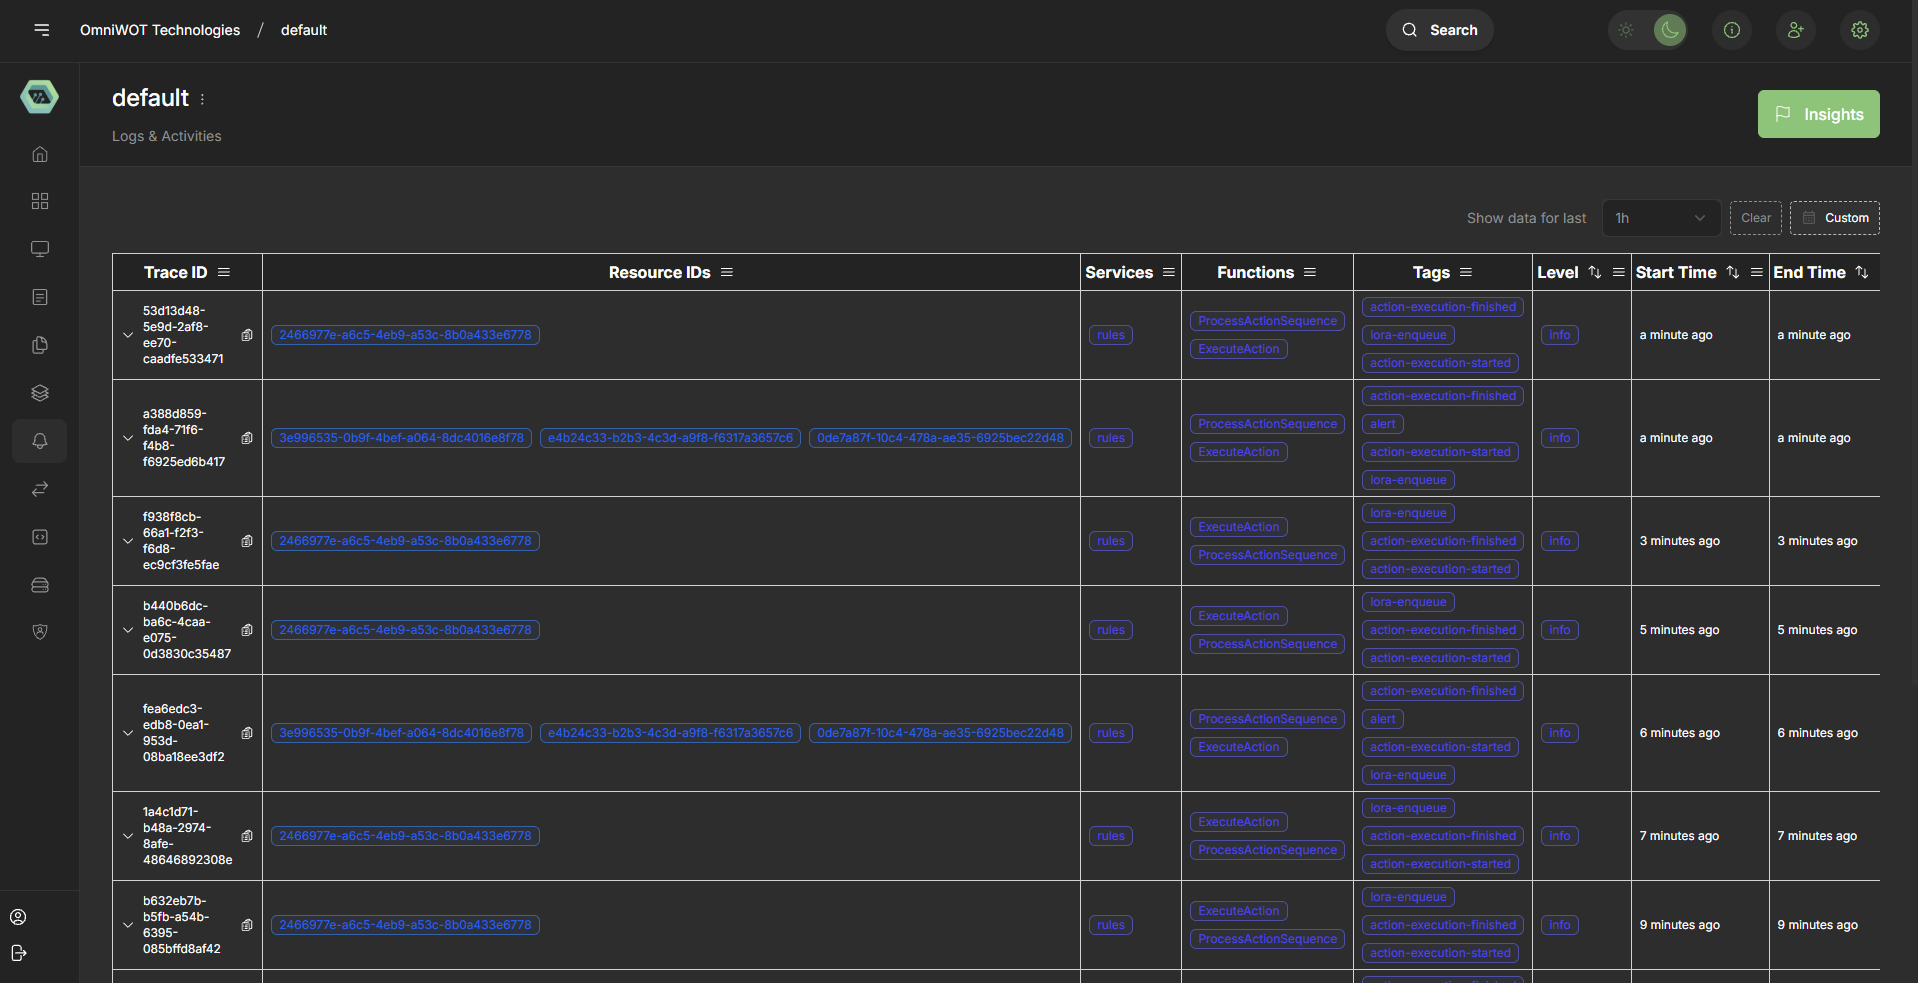Toggle the Start Time sort order

[x=1732, y=272]
